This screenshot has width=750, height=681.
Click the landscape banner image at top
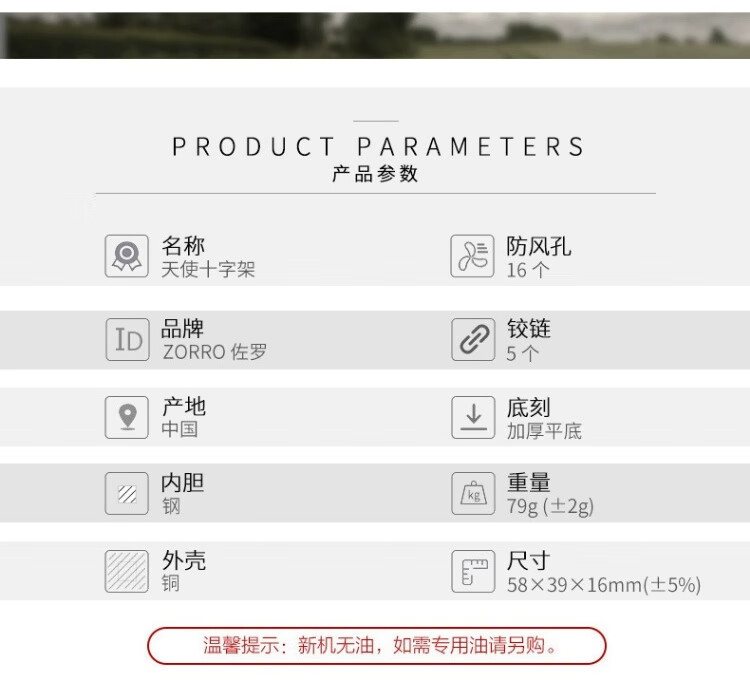click(x=375, y=35)
